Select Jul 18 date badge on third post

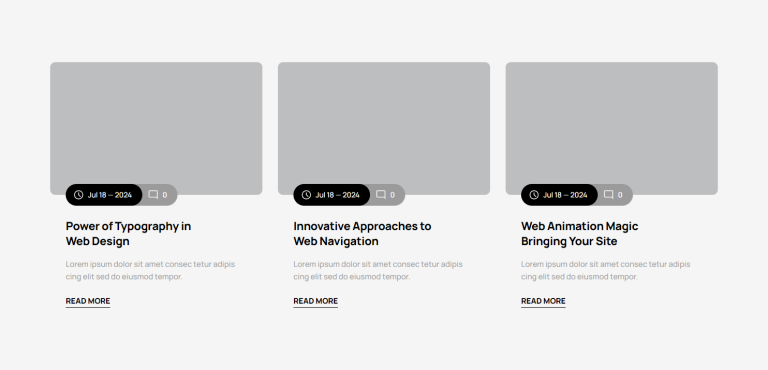(559, 195)
